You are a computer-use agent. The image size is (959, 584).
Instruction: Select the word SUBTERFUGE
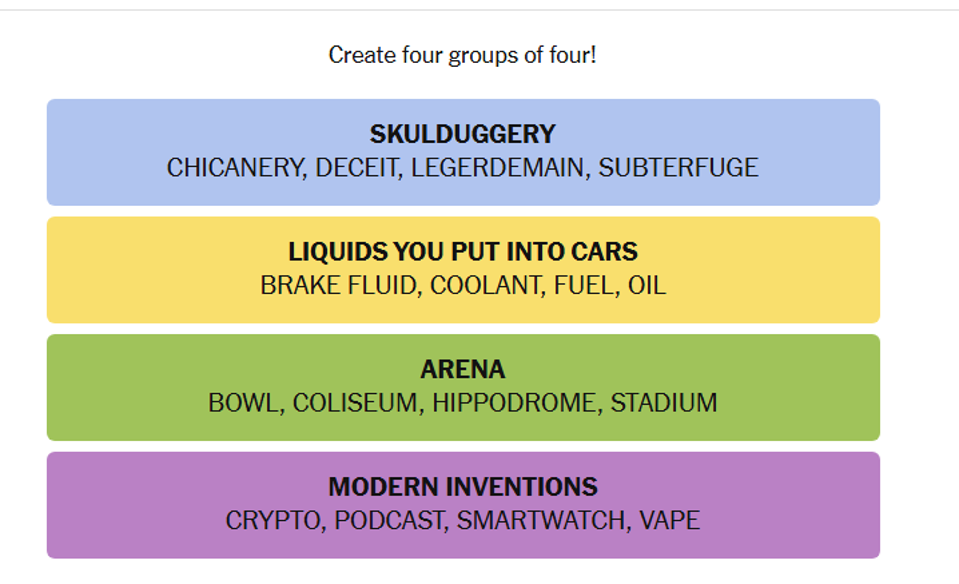click(x=678, y=168)
